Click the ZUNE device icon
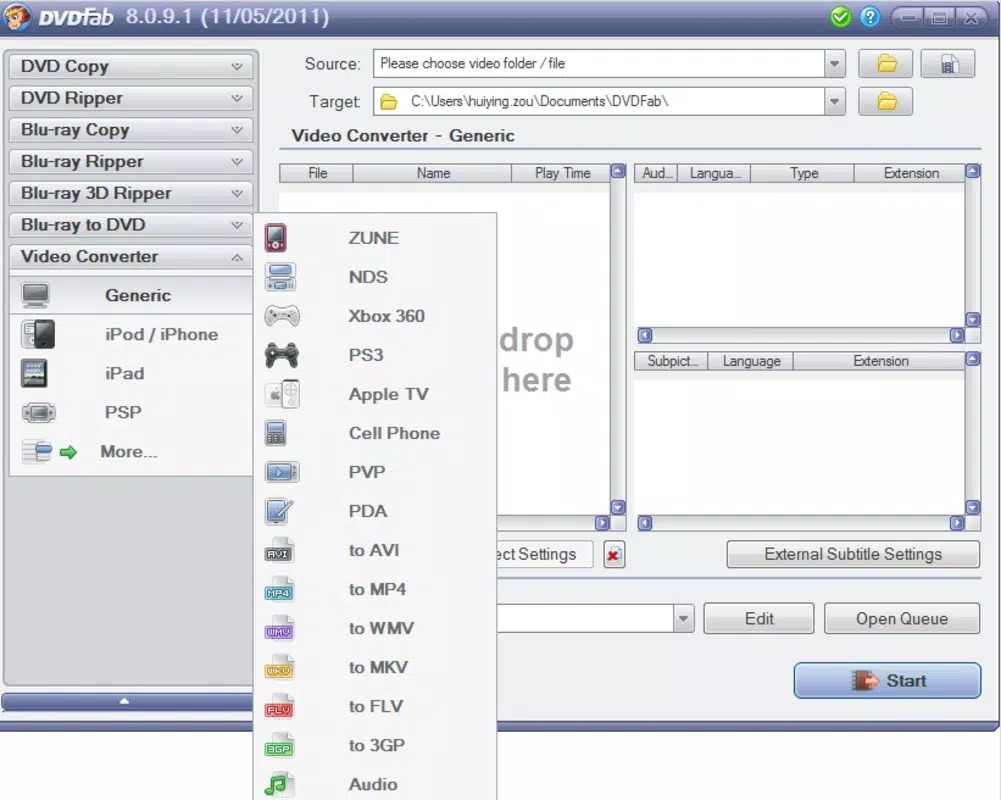 tap(276, 238)
